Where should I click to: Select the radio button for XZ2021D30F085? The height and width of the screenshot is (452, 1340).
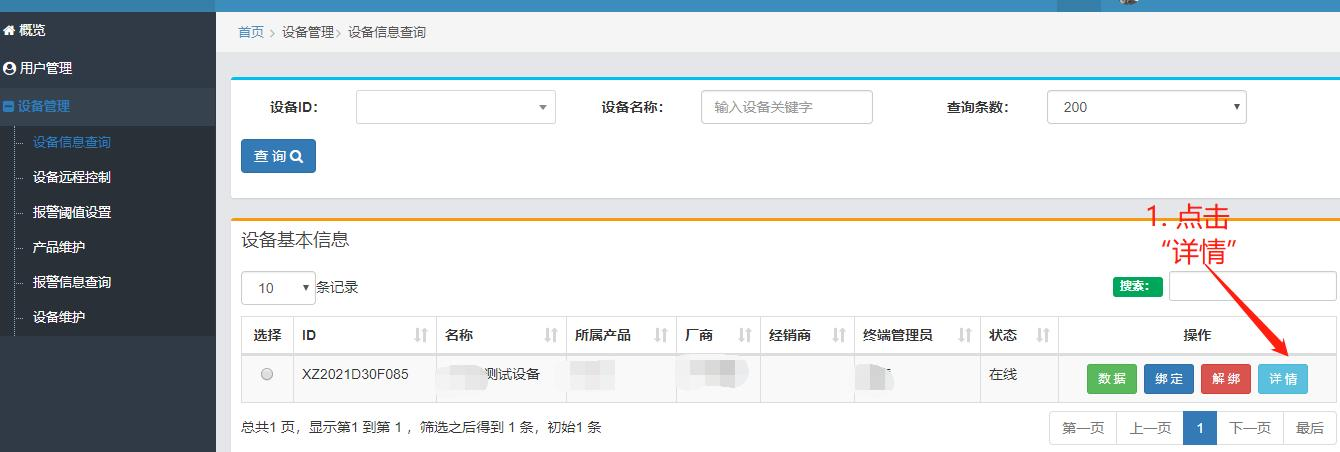pyautogui.click(x=267, y=374)
